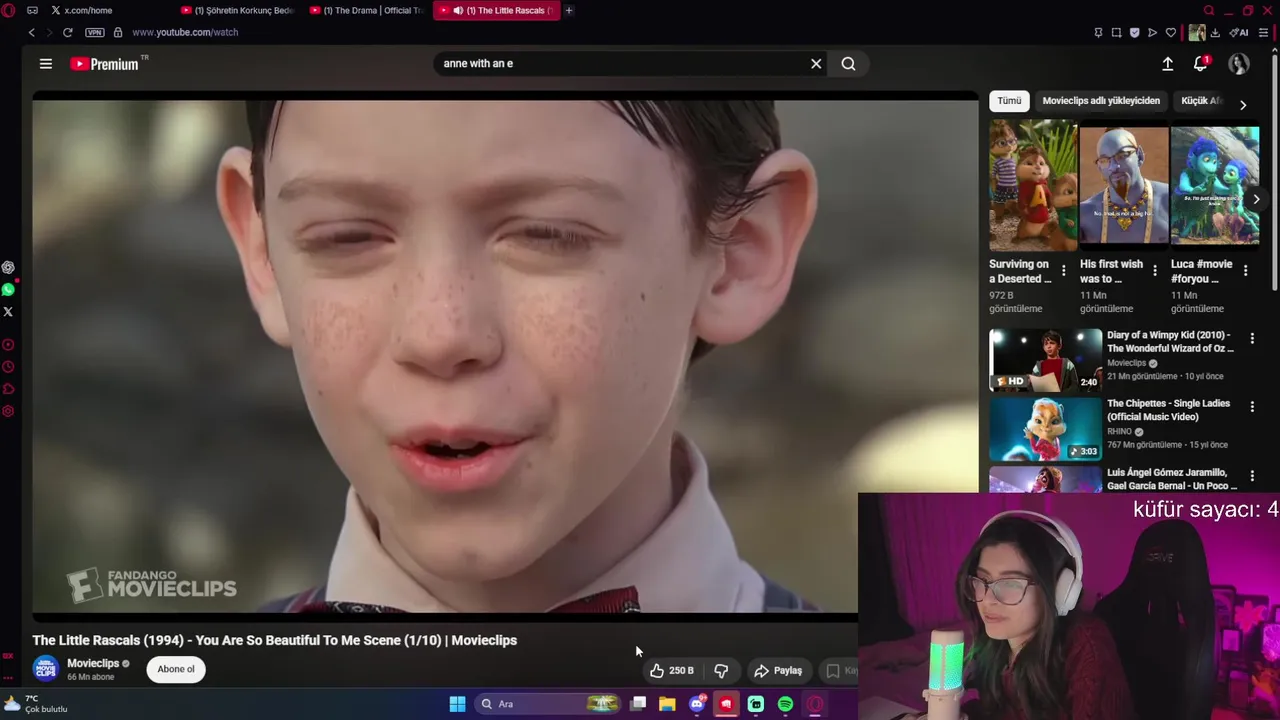Viewport: 1280px width, 720px height.
Task: Share the video via Paylaş button
Action: click(x=778, y=671)
